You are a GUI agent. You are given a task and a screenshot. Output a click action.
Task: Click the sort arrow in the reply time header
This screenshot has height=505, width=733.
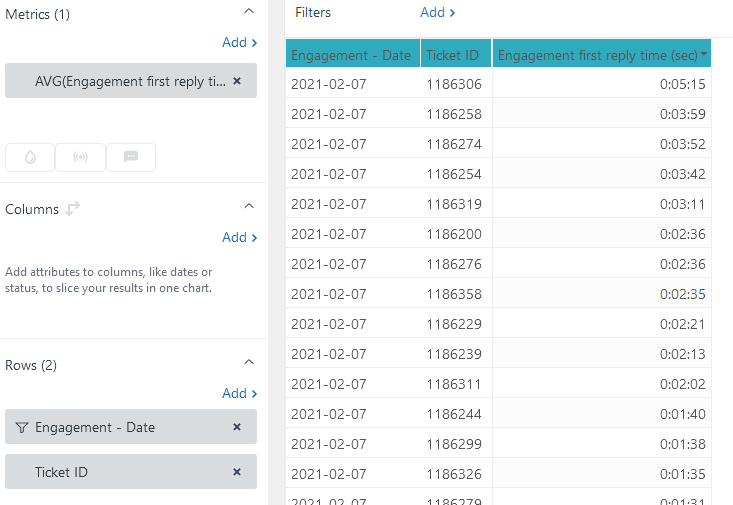pyautogui.click(x=705, y=55)
